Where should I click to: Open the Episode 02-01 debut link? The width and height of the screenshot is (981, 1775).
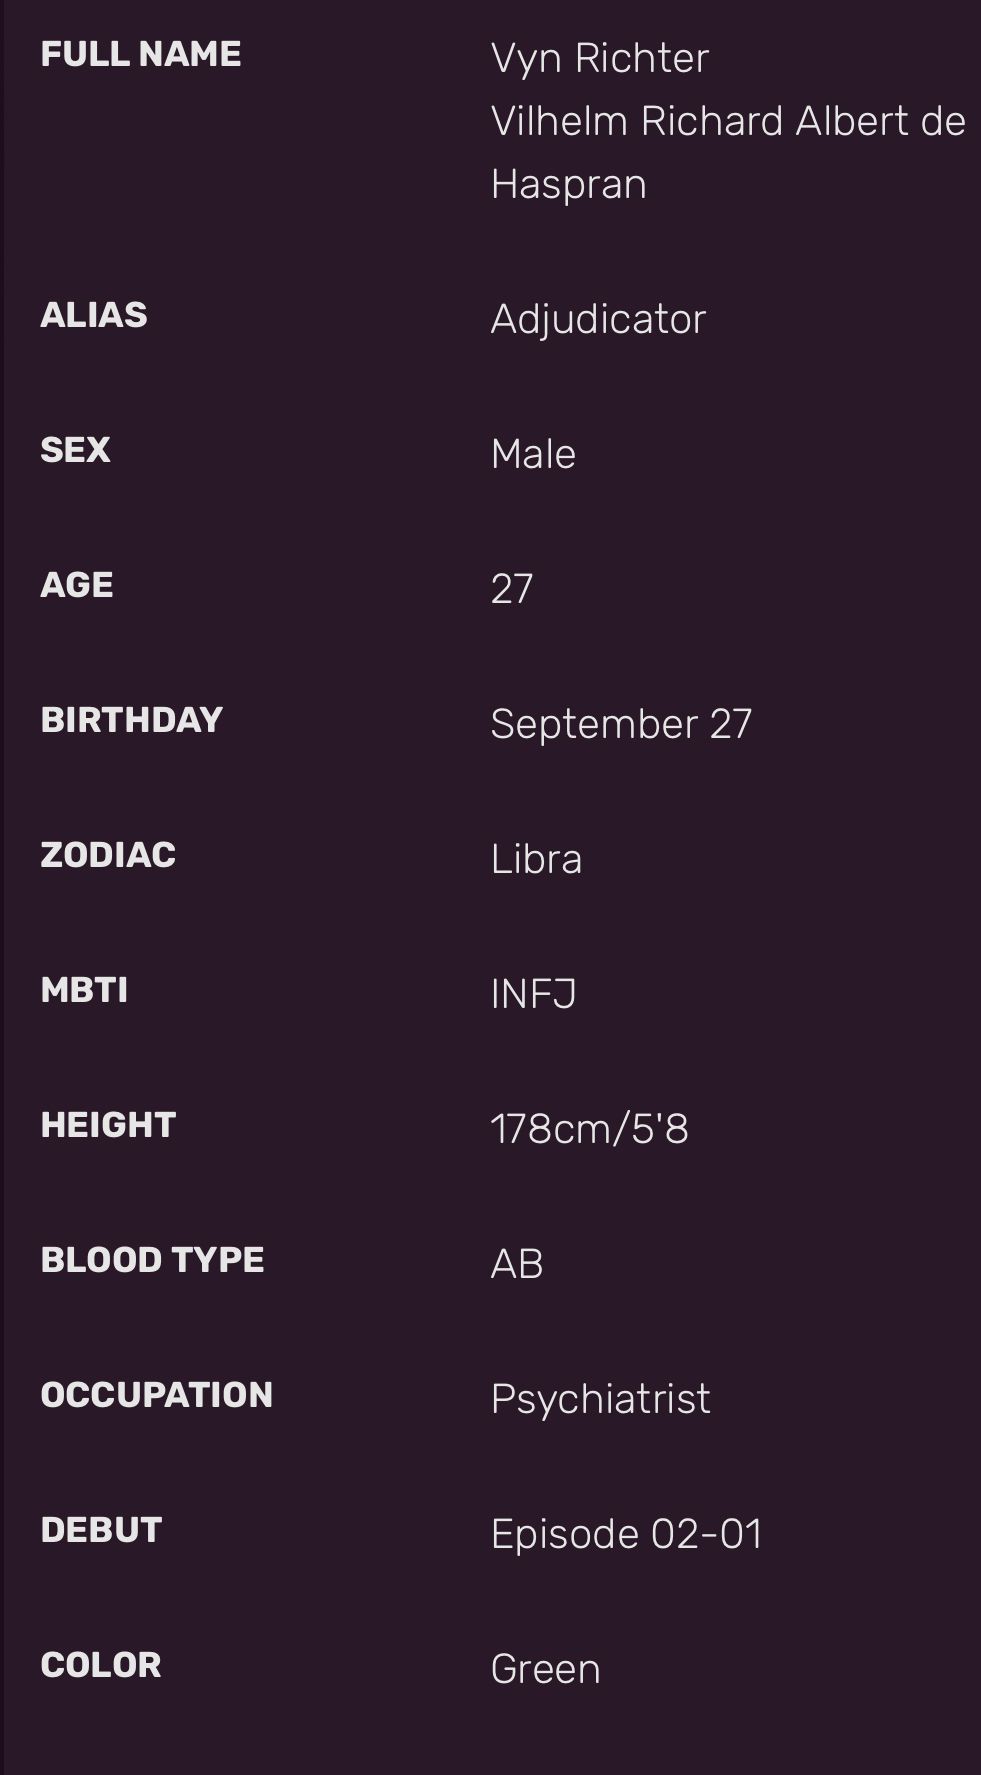626,1534
